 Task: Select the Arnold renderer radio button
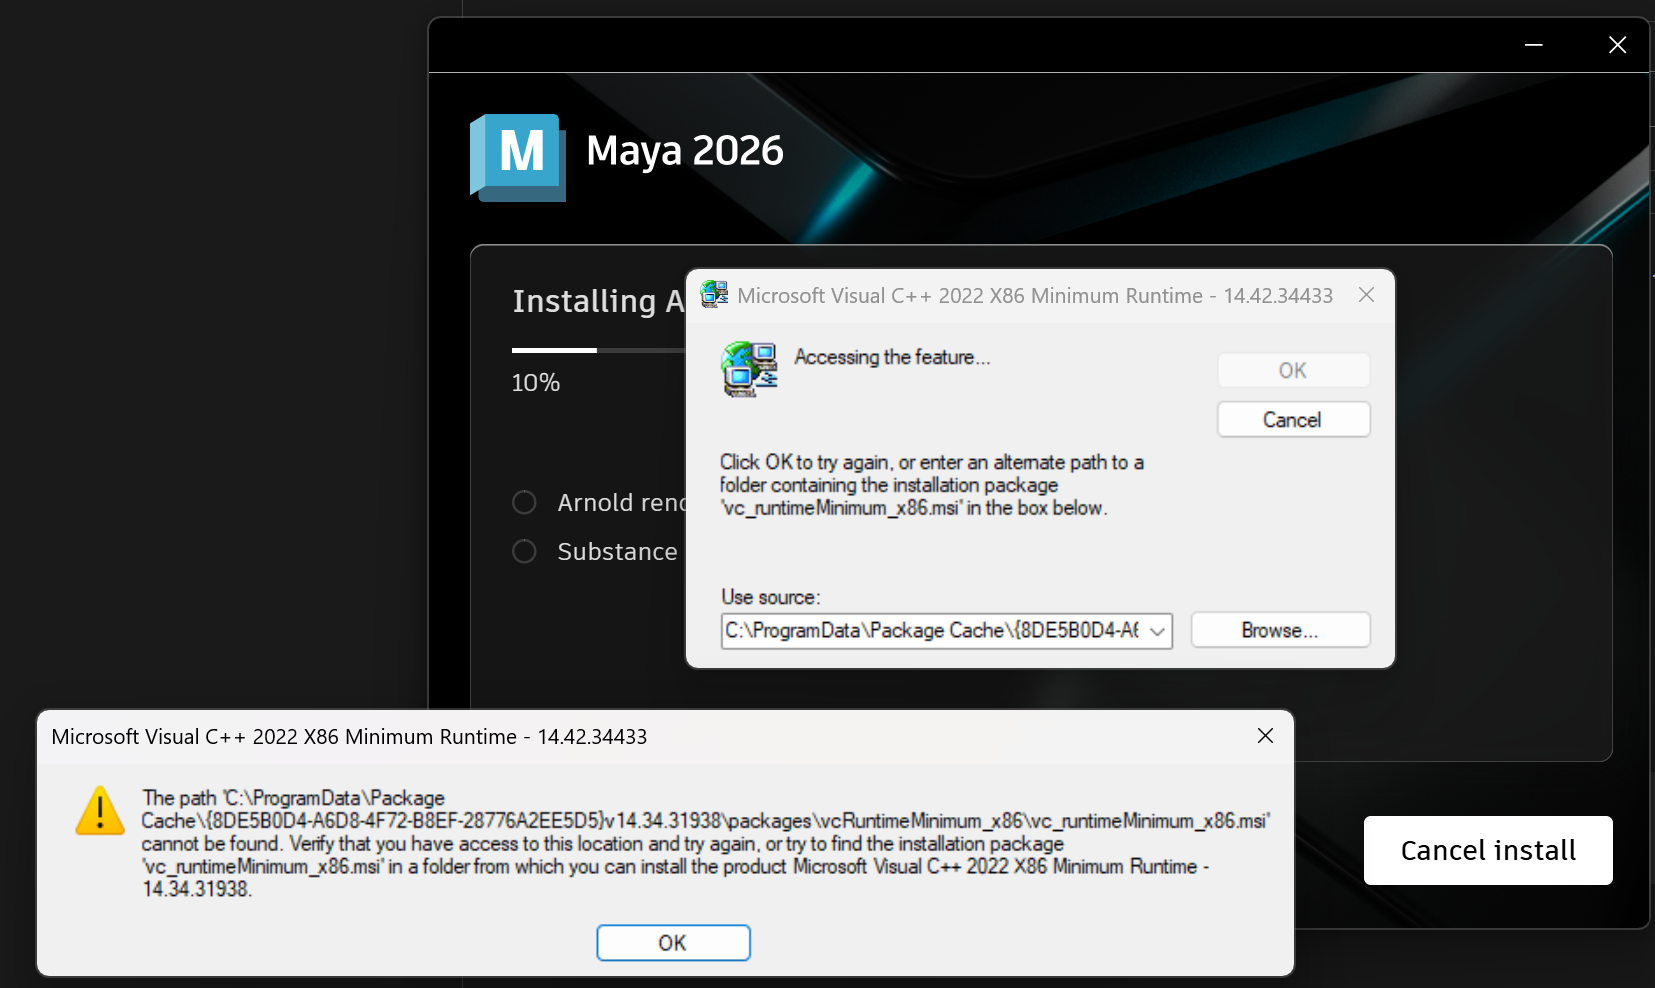(x=524, y=502)
